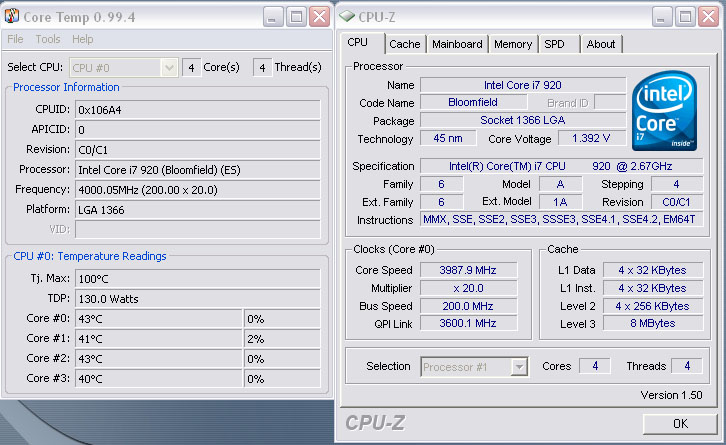Click the Package Socket 1366 LGA value
The image size is (726, 445).
pos(523,120)
